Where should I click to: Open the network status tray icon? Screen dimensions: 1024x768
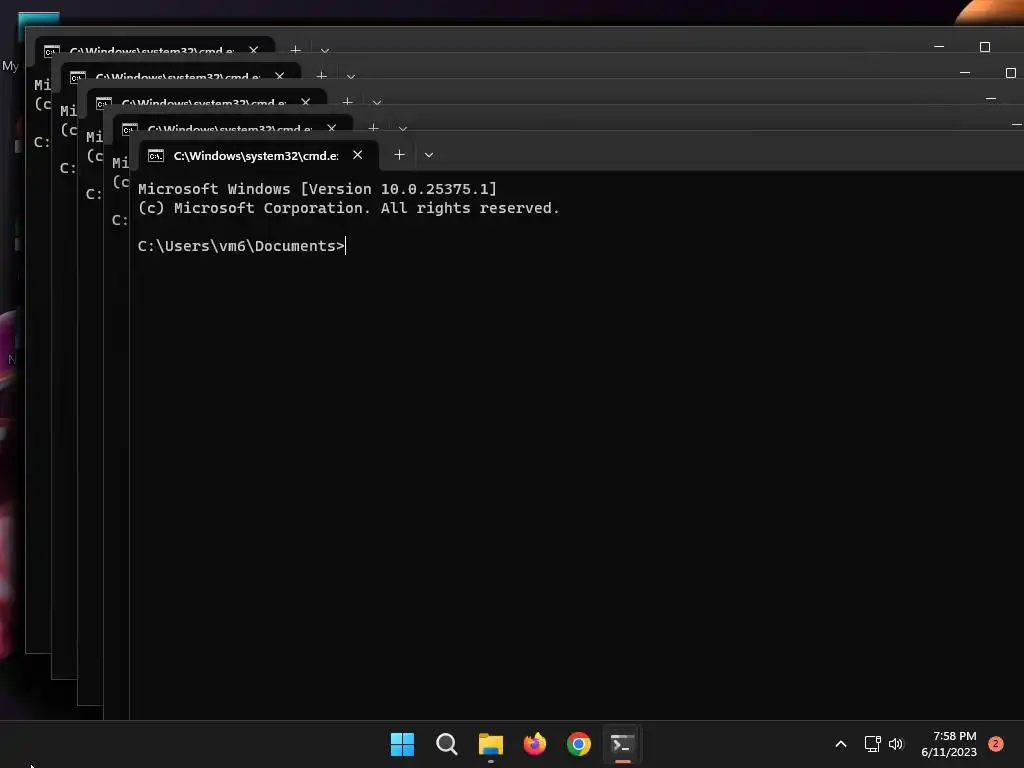pos(872,744)
